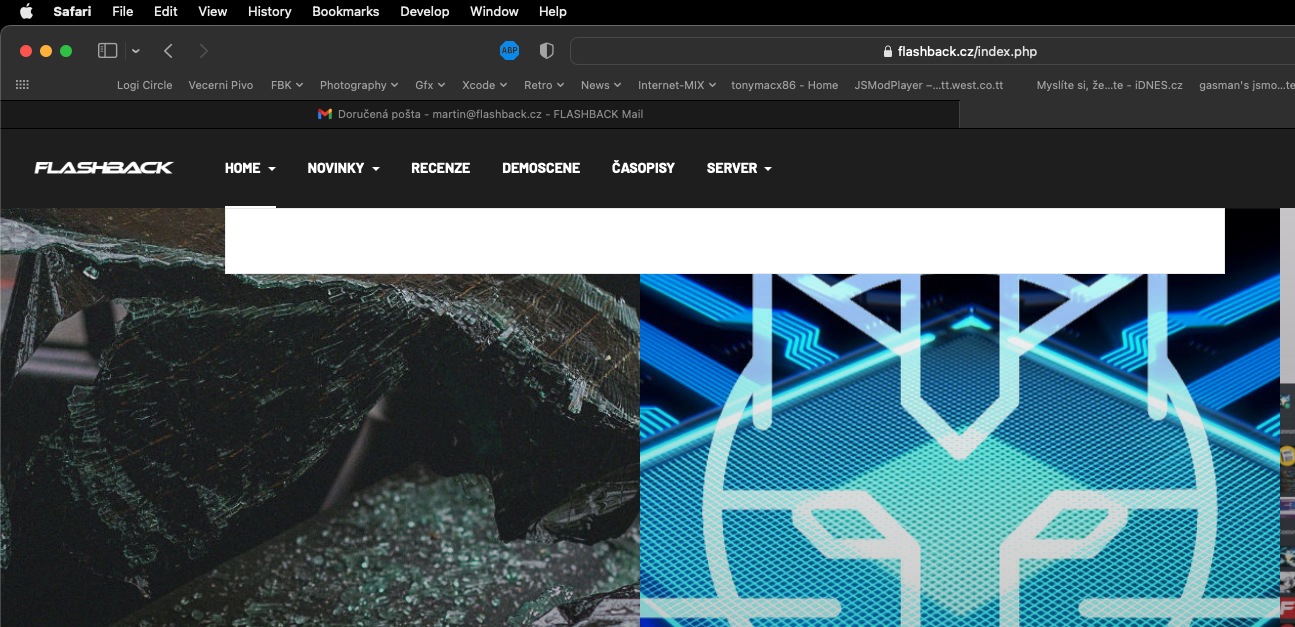Open the Develop menu

(x=425, y=12)
